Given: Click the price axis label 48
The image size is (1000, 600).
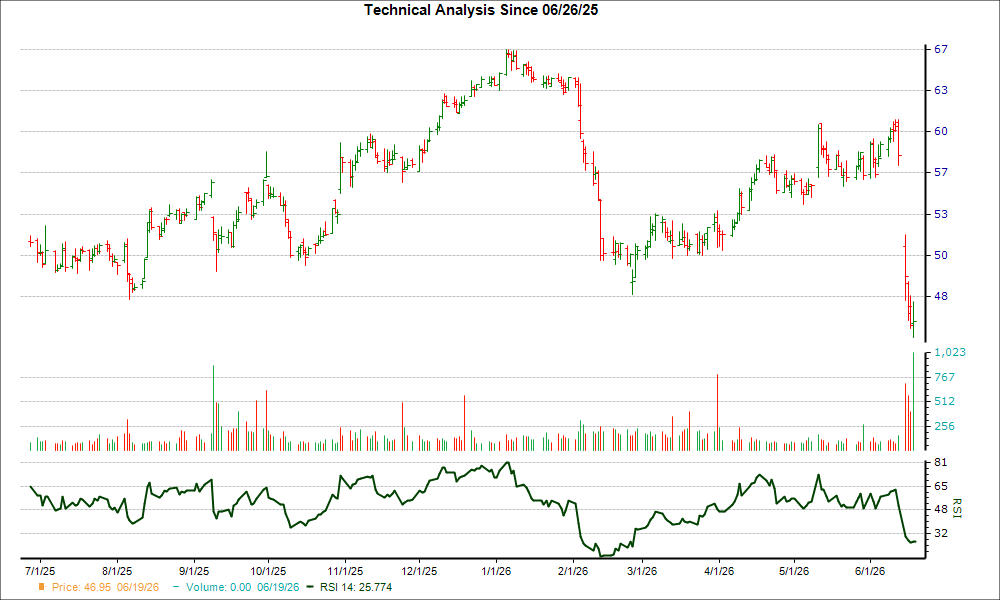Looking at the screenshot, I should [941, 296].
